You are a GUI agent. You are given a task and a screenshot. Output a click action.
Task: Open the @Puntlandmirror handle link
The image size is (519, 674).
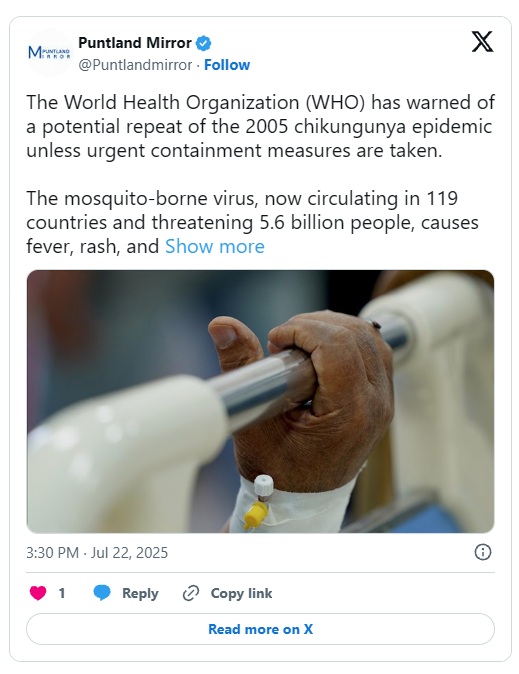[x=135, y=65]
